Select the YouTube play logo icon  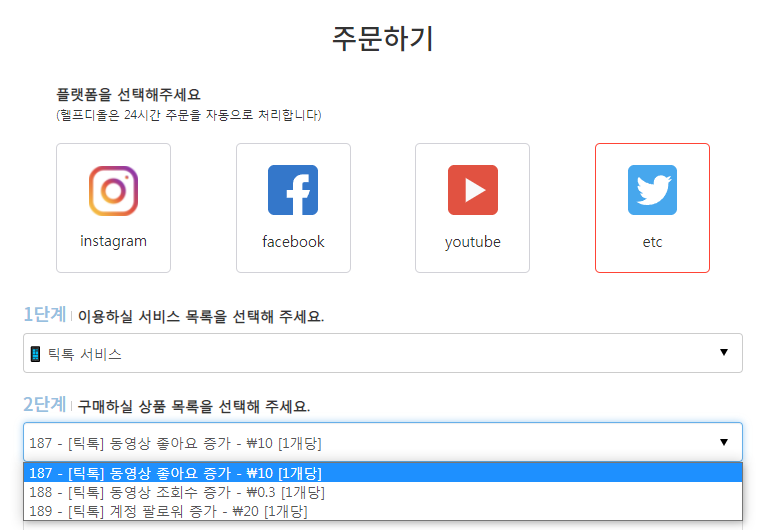point(472,190)
